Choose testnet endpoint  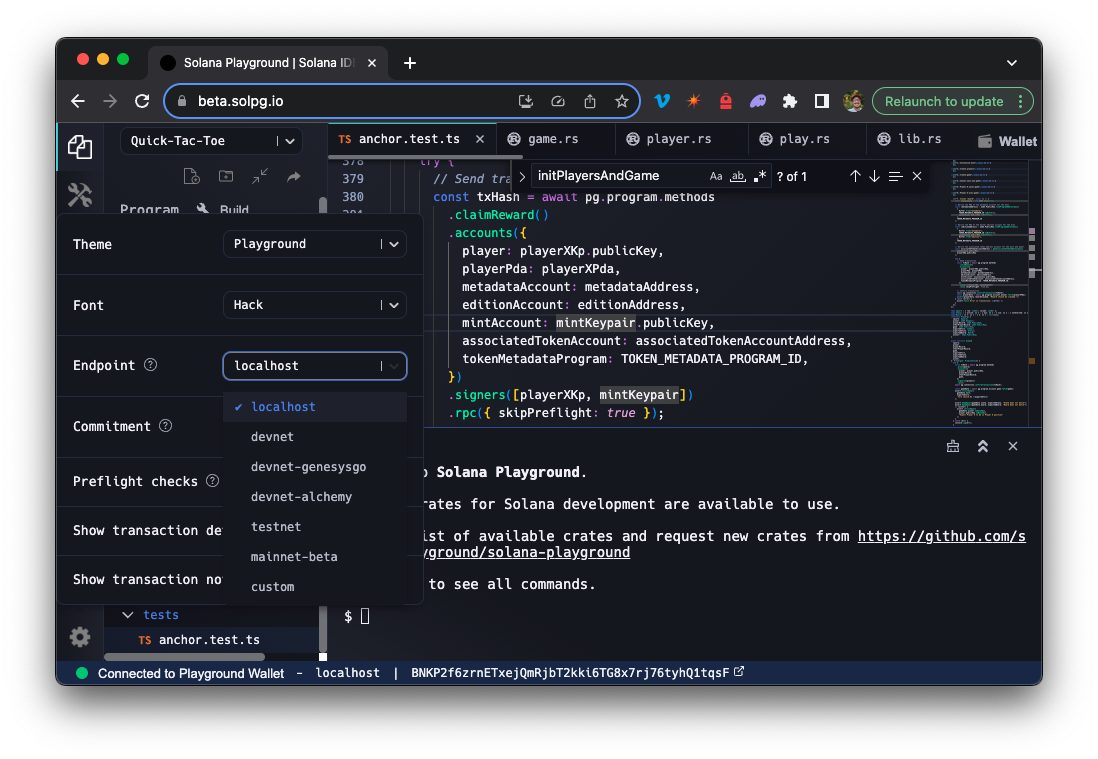coord(315,527)
